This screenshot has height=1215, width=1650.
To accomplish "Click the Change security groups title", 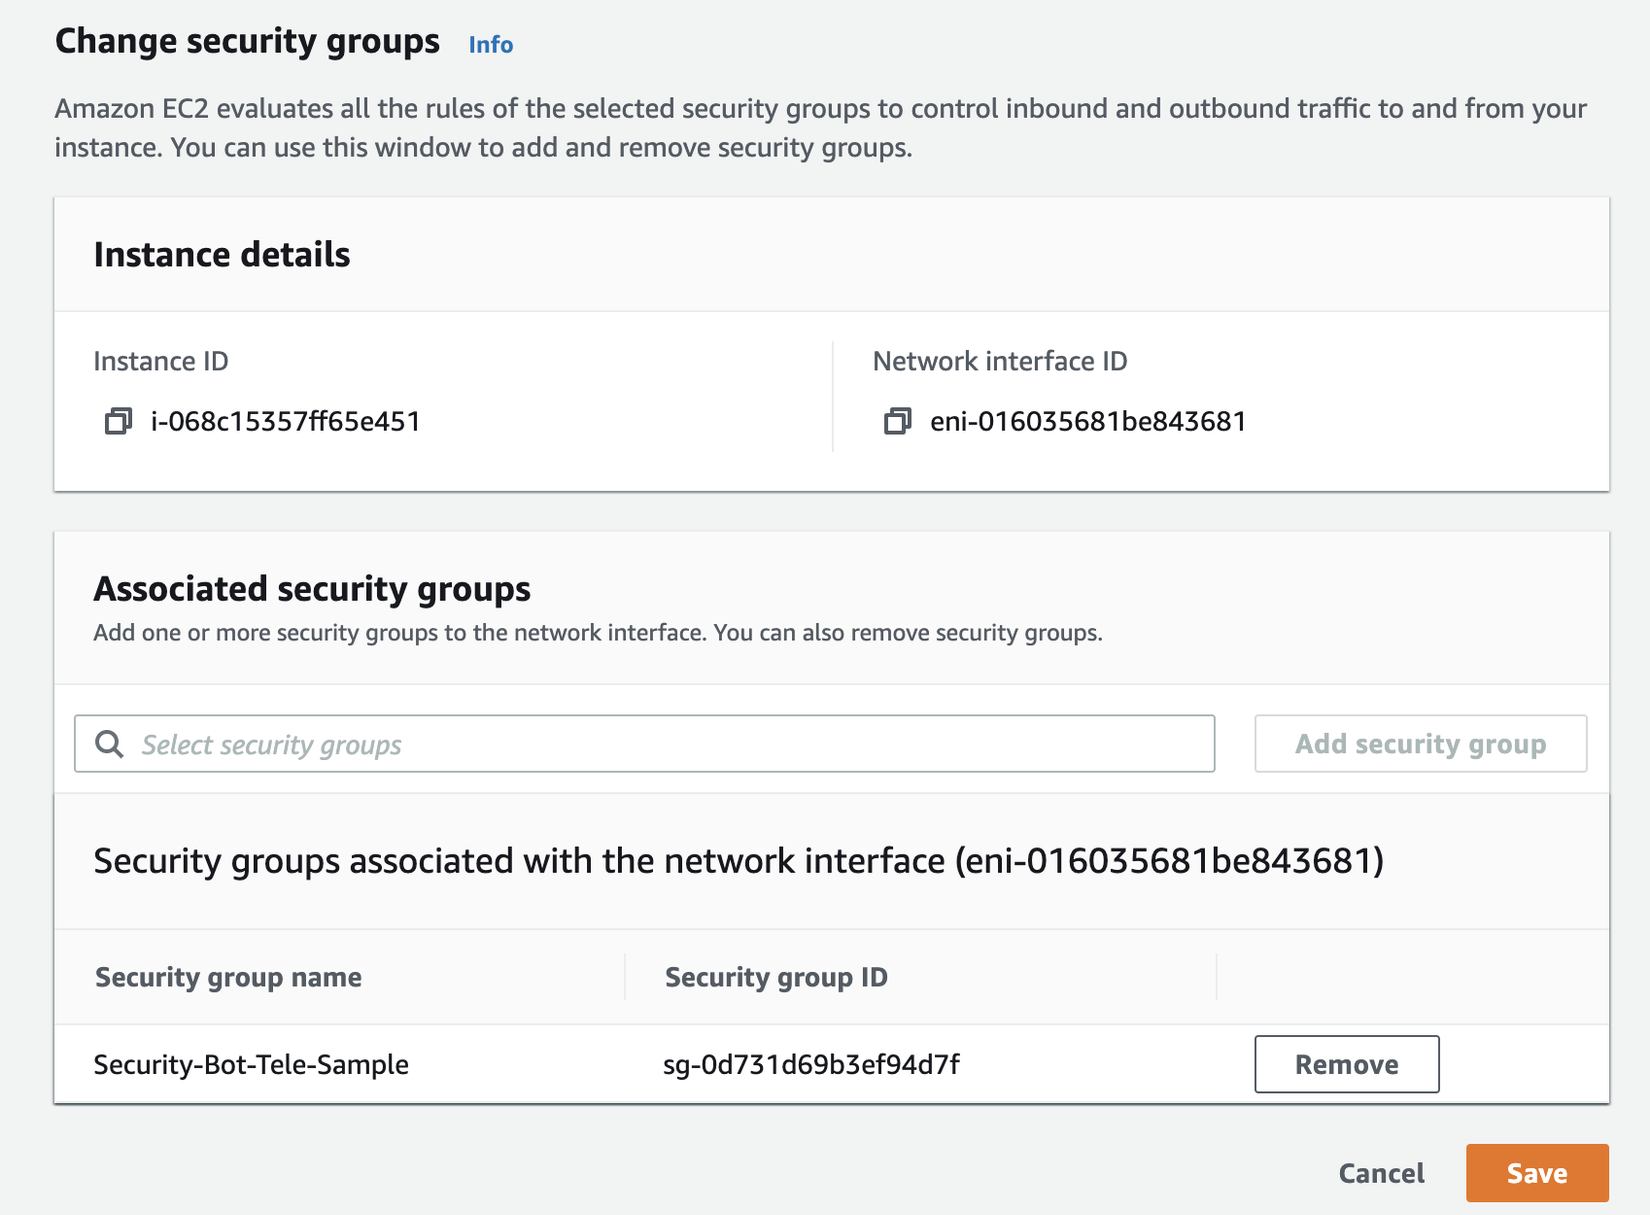I will pos(247,42).
